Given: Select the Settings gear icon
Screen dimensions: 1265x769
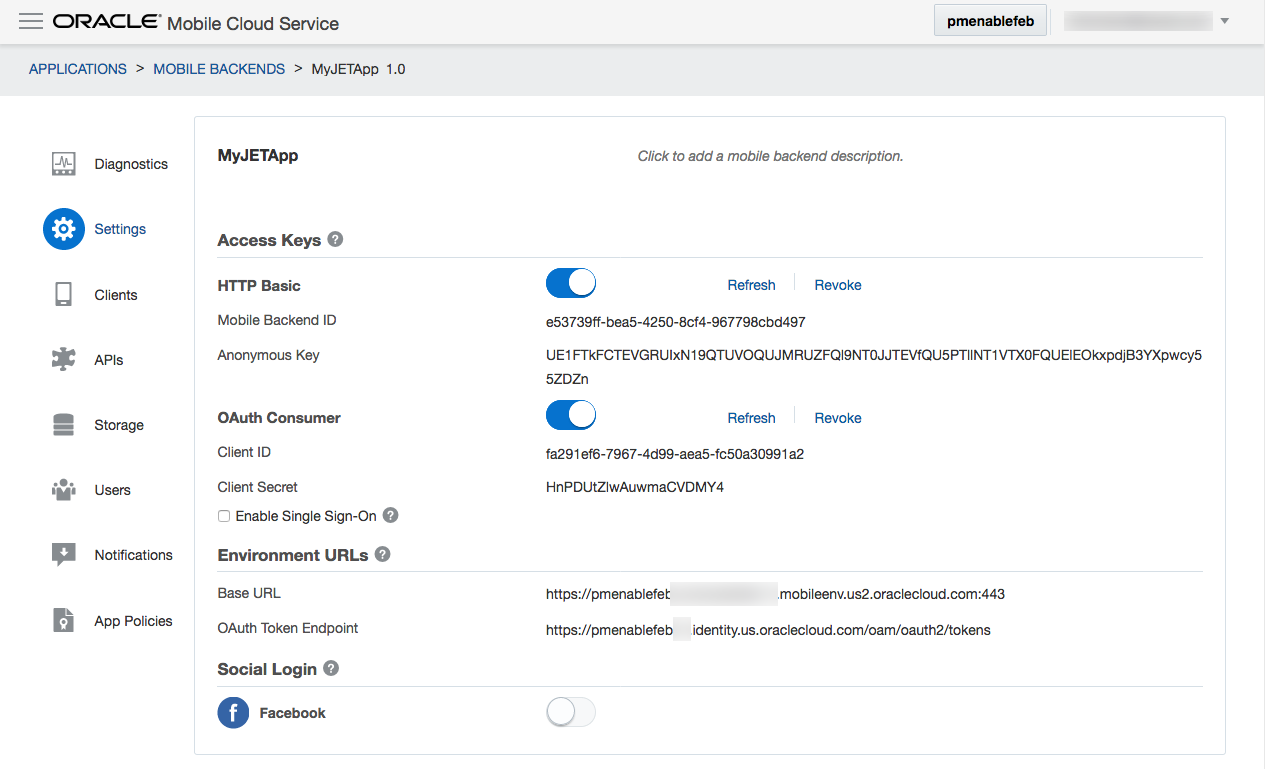Looking at the screenshot, I should tap(64, 229).
